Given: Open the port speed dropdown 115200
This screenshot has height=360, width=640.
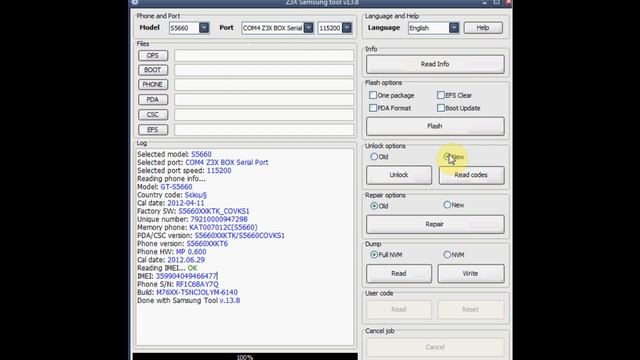Looking at the screenshot, I should coord(347,28).
